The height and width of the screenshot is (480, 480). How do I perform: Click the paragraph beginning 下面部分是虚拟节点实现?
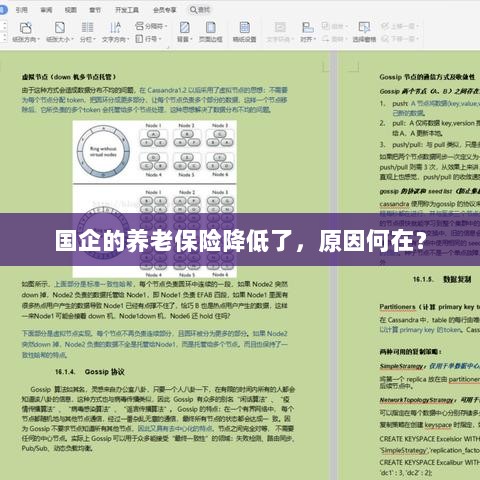[155, 344]
